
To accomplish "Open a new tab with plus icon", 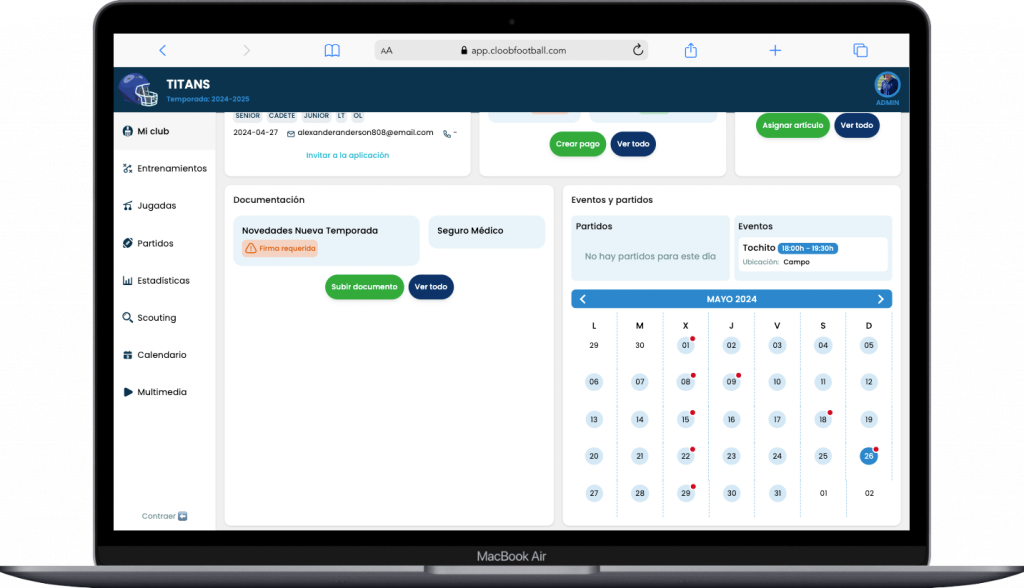I will pyautogui.click(x=775, y=50).
